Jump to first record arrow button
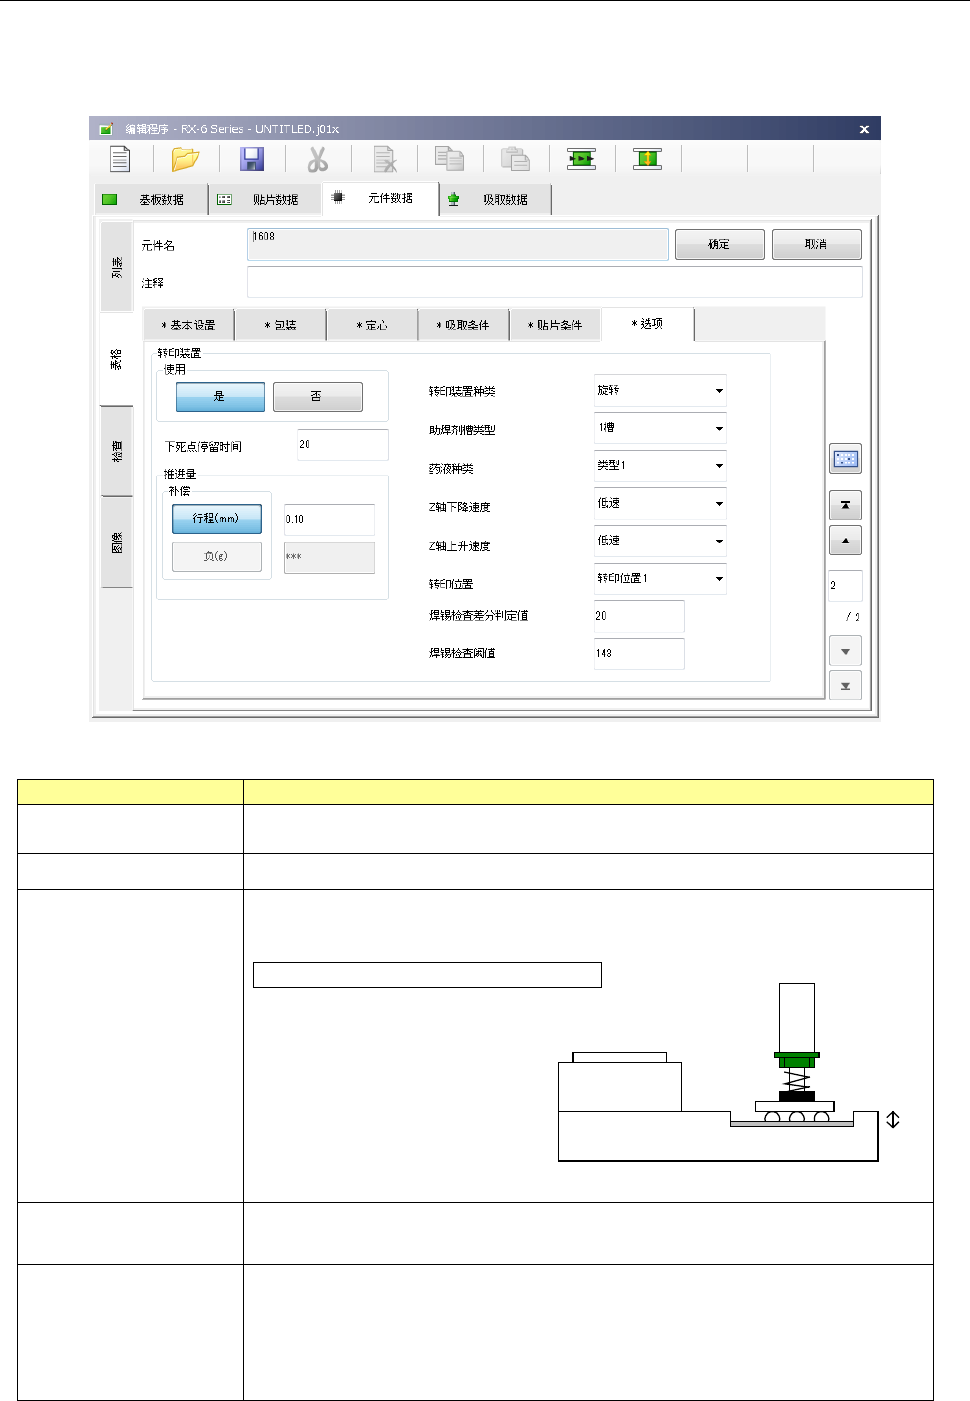970x1401 pixels. point(845,505)
